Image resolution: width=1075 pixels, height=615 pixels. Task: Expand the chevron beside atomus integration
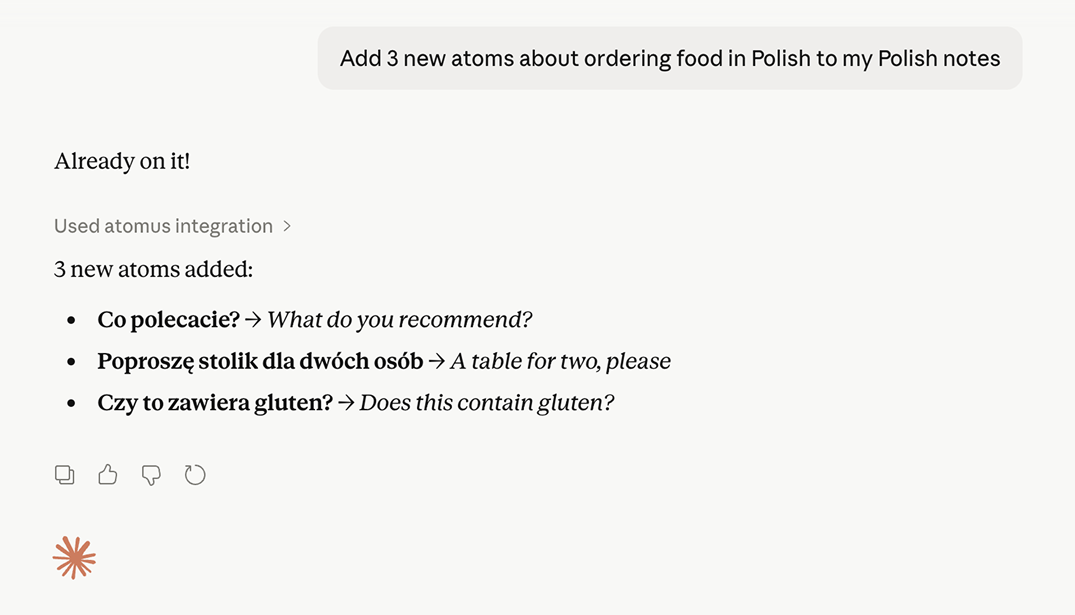(287, 226)
